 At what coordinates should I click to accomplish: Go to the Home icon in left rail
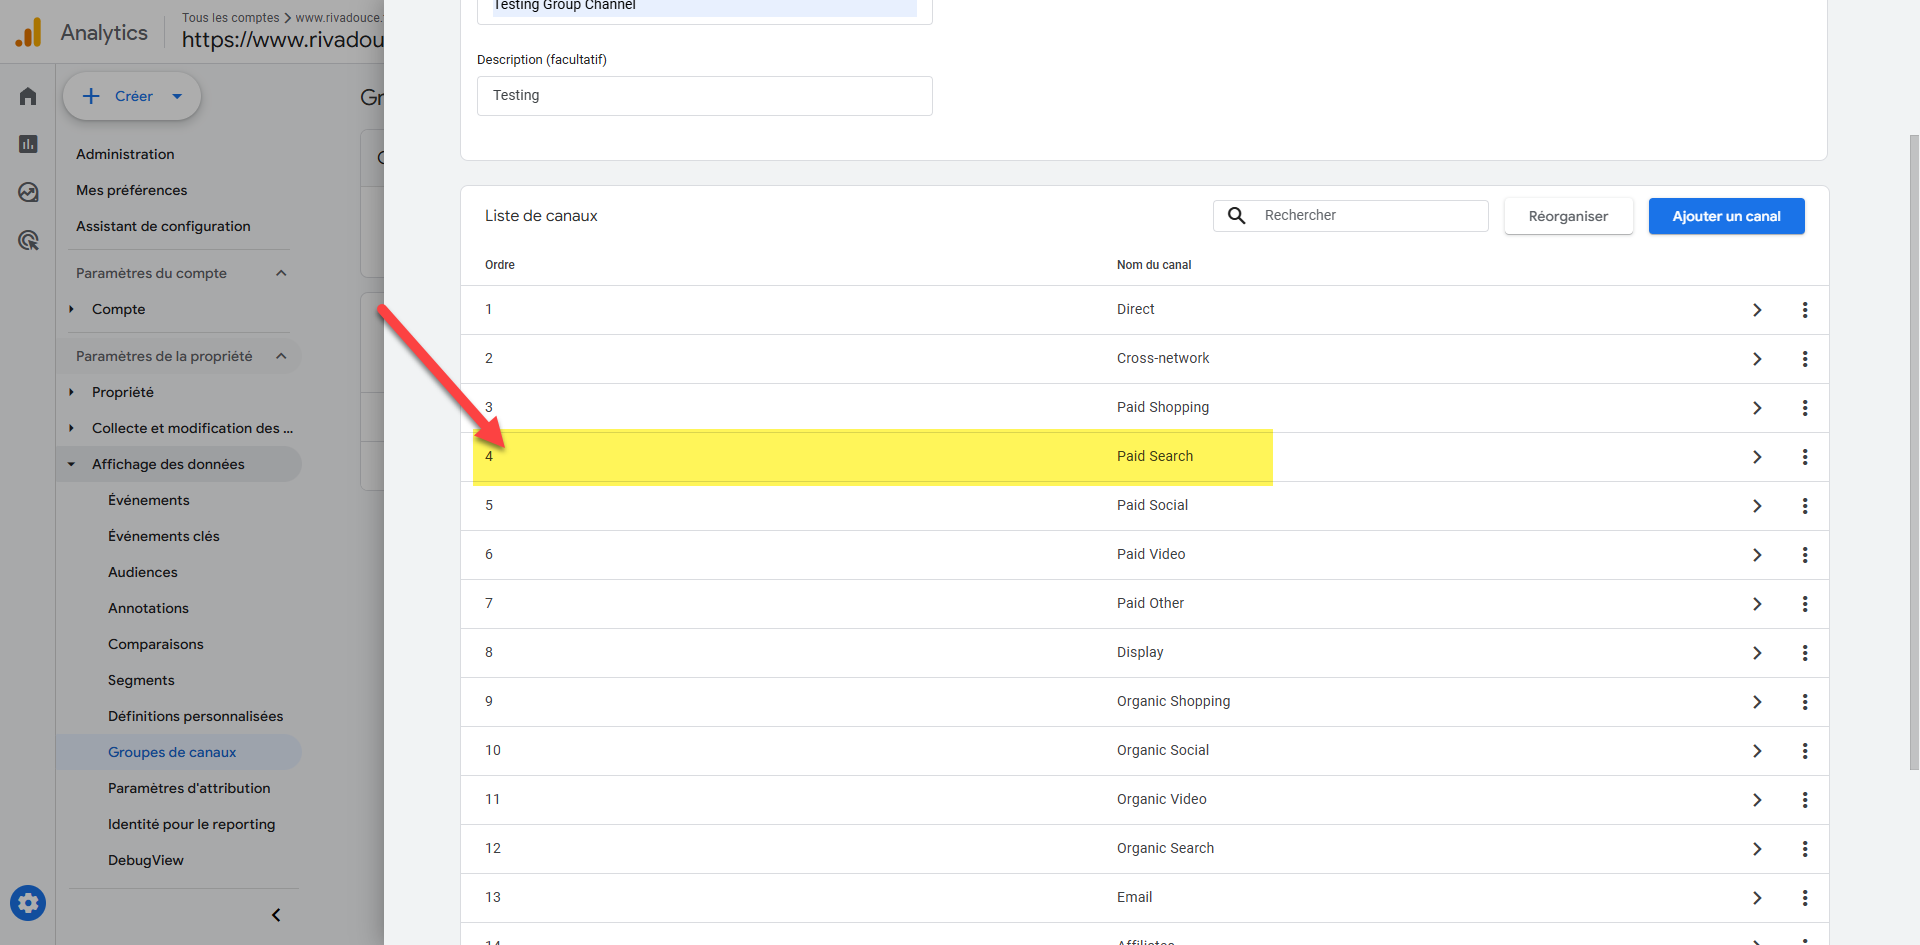[28, 96]
